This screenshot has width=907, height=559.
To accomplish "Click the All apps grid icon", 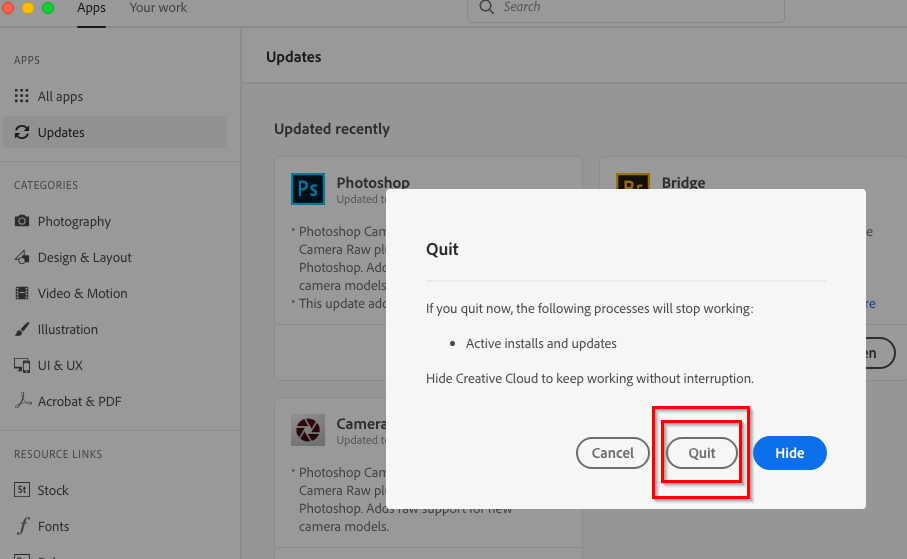I will tap(22, 96).
